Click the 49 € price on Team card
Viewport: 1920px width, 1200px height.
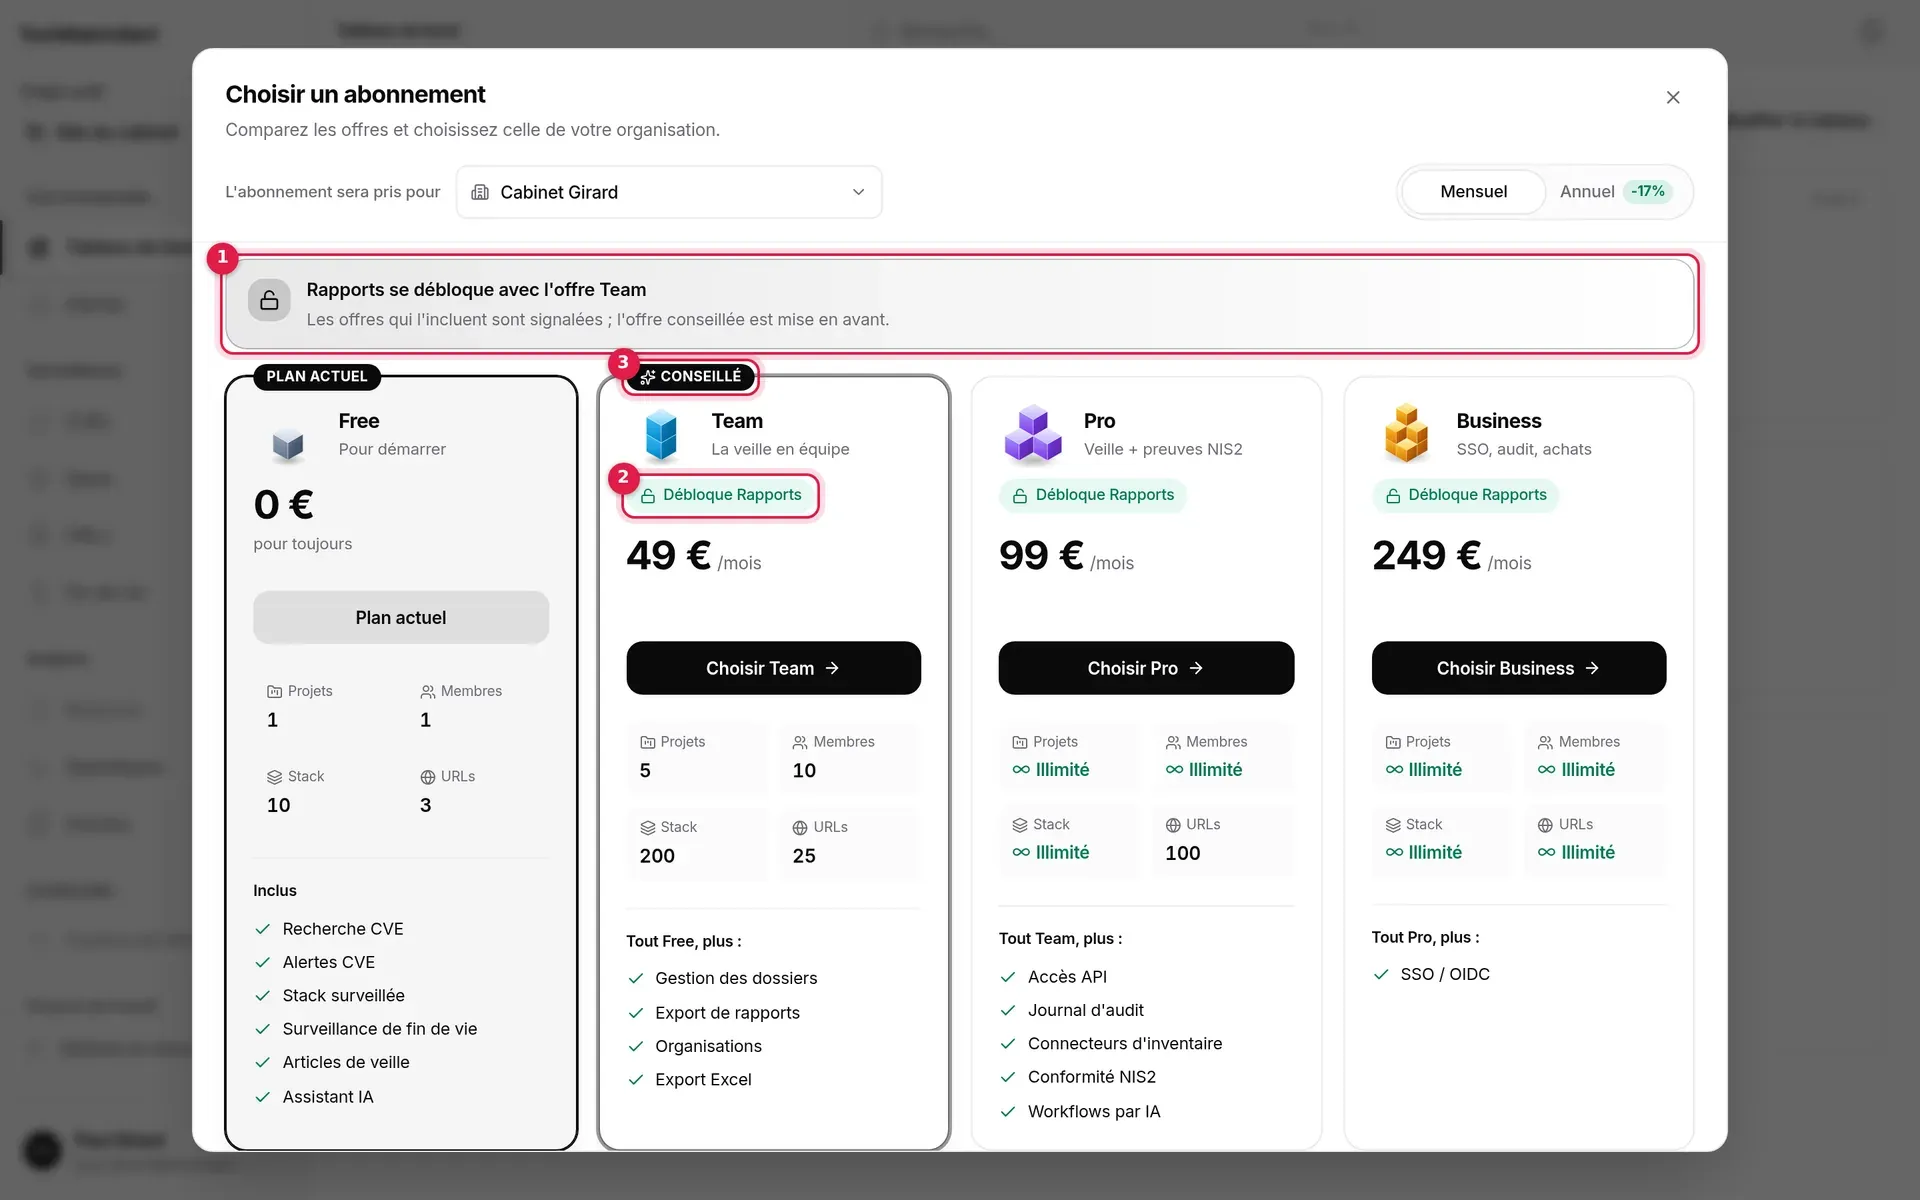point(668,555)
